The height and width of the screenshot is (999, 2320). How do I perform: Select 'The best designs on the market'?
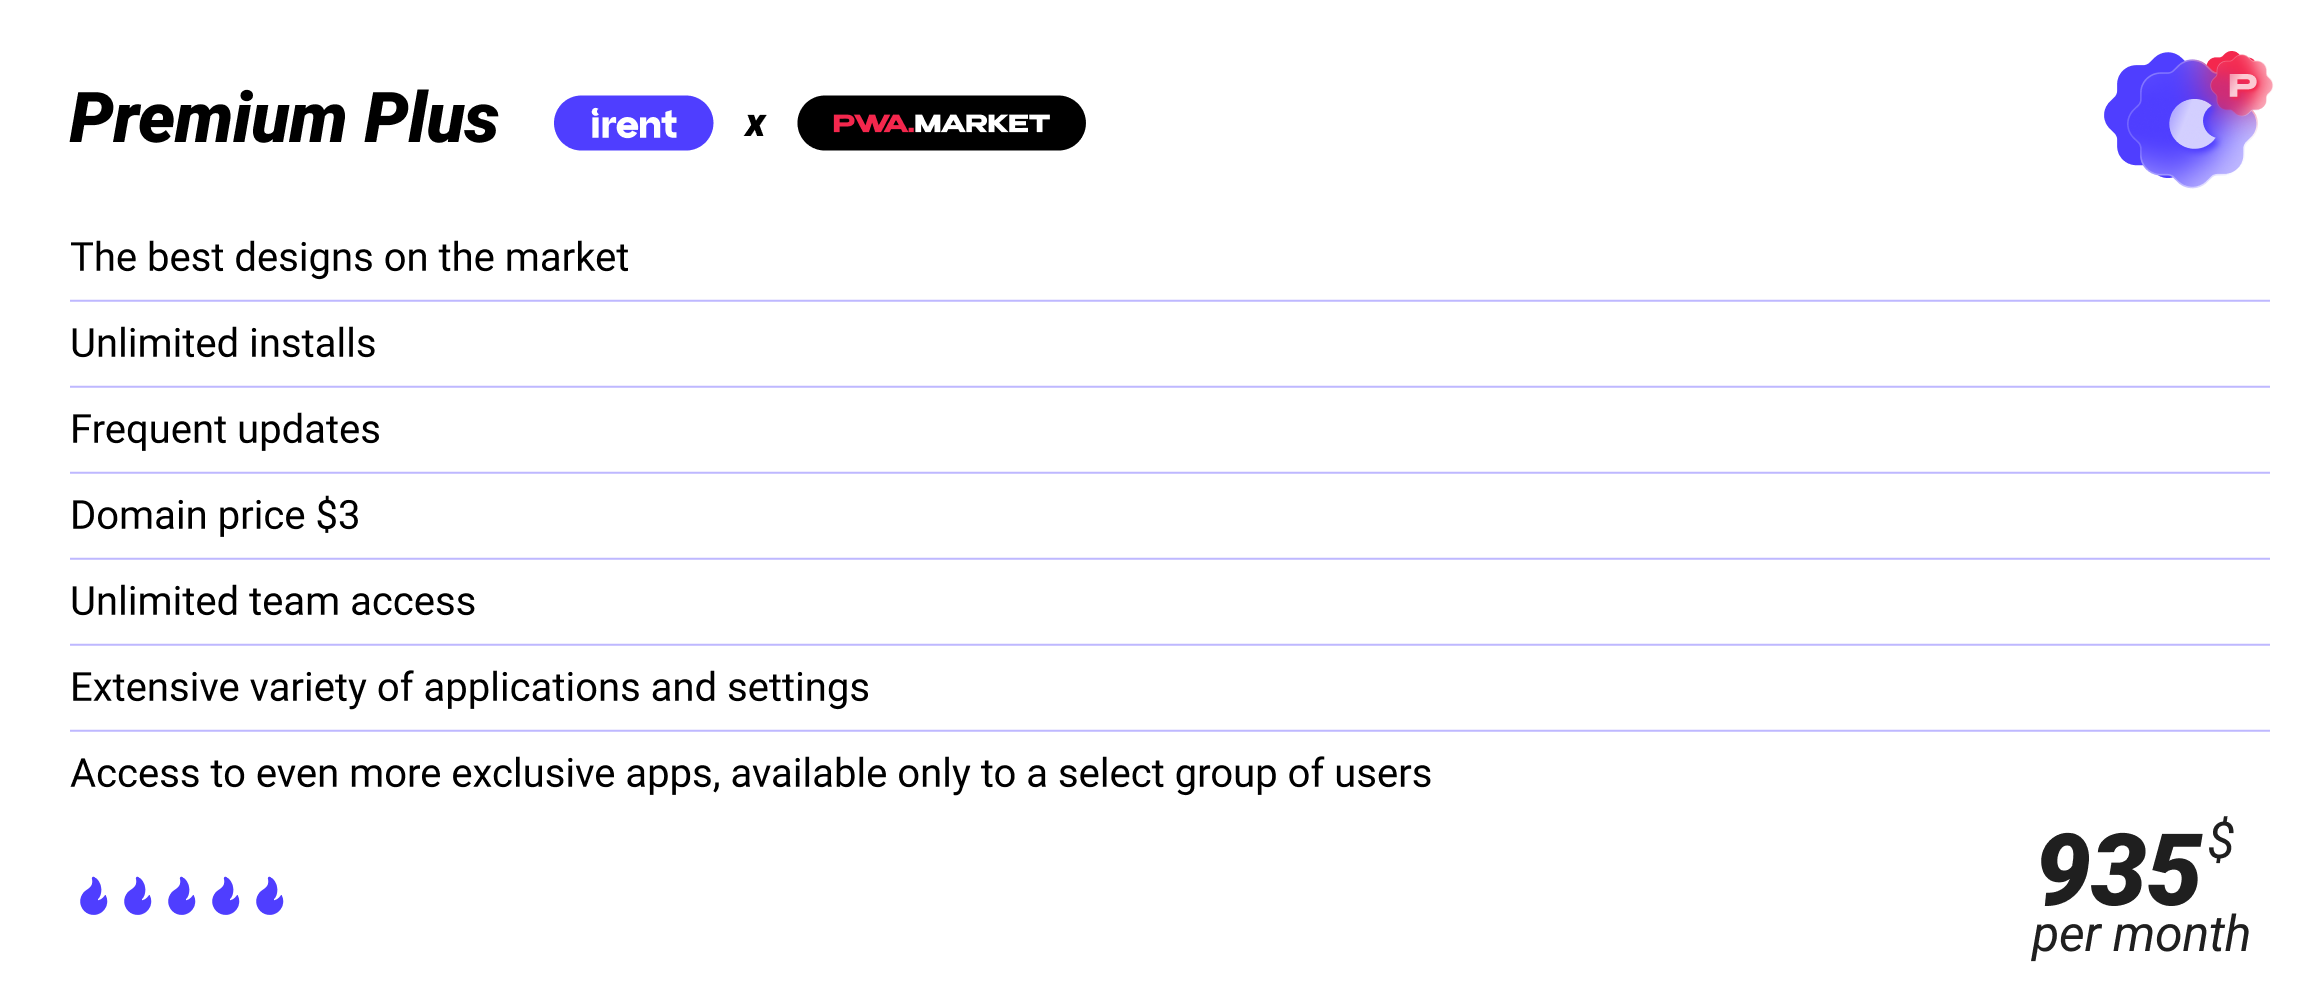click(x=349, y=258)
